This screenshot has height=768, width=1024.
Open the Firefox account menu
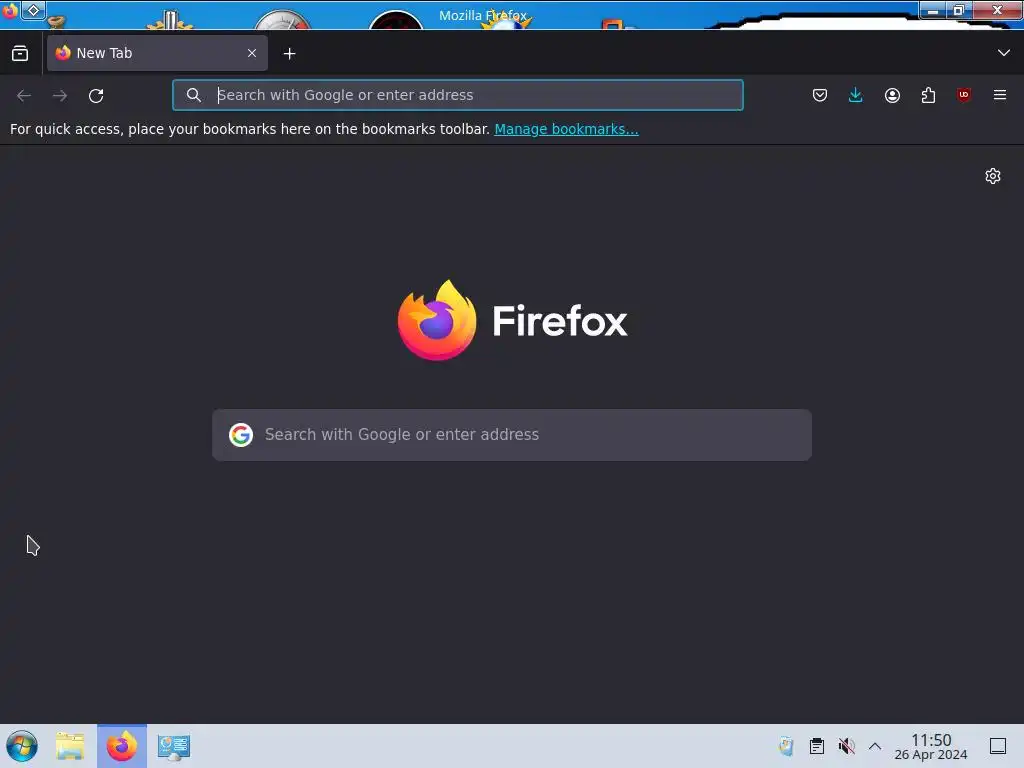click(892, 95)
